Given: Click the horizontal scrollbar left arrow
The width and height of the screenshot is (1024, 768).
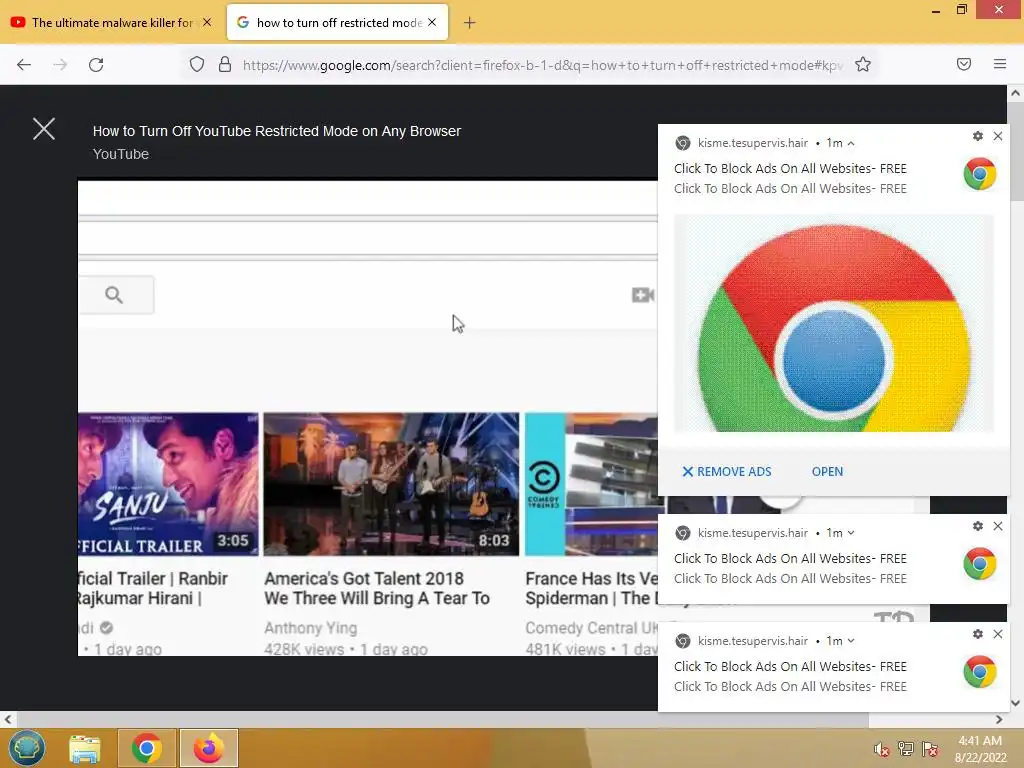Looking at the screenshot, I should (x=7, y=720).
